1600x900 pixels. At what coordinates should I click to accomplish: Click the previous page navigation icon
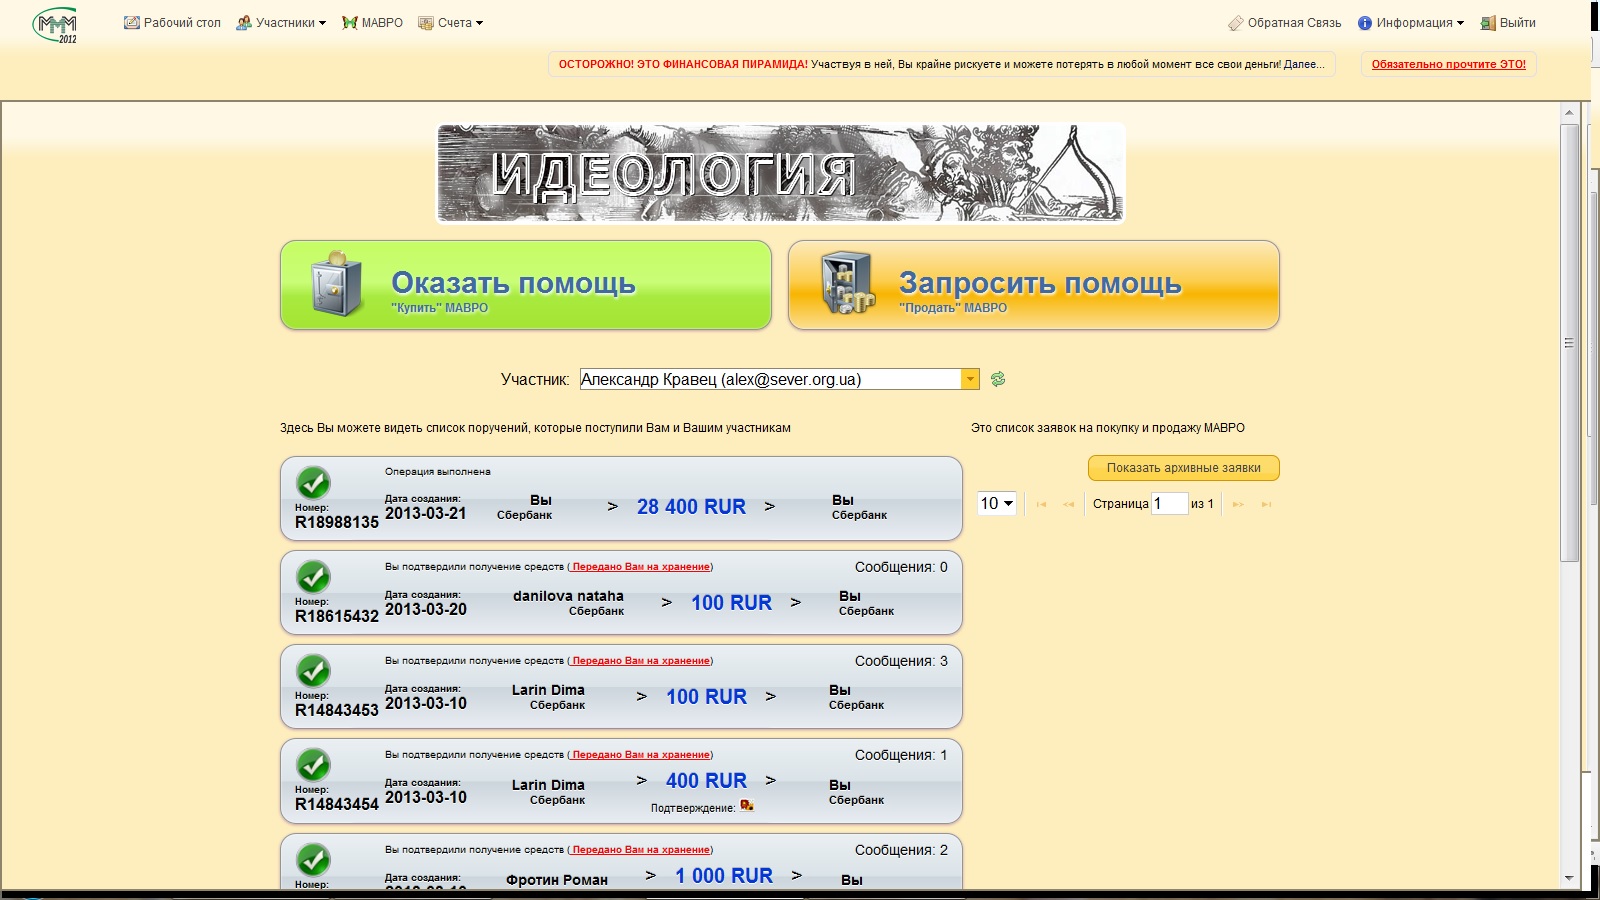[x=1069, y=504]
